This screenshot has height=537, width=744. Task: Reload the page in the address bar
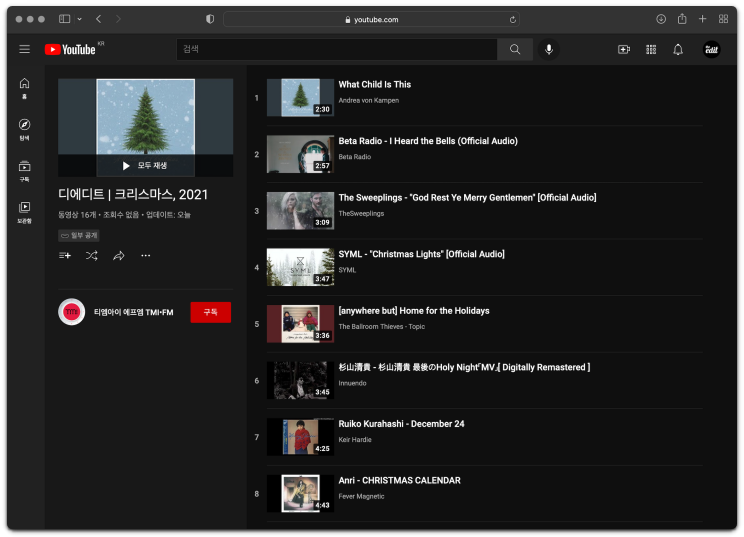point(512,19)
